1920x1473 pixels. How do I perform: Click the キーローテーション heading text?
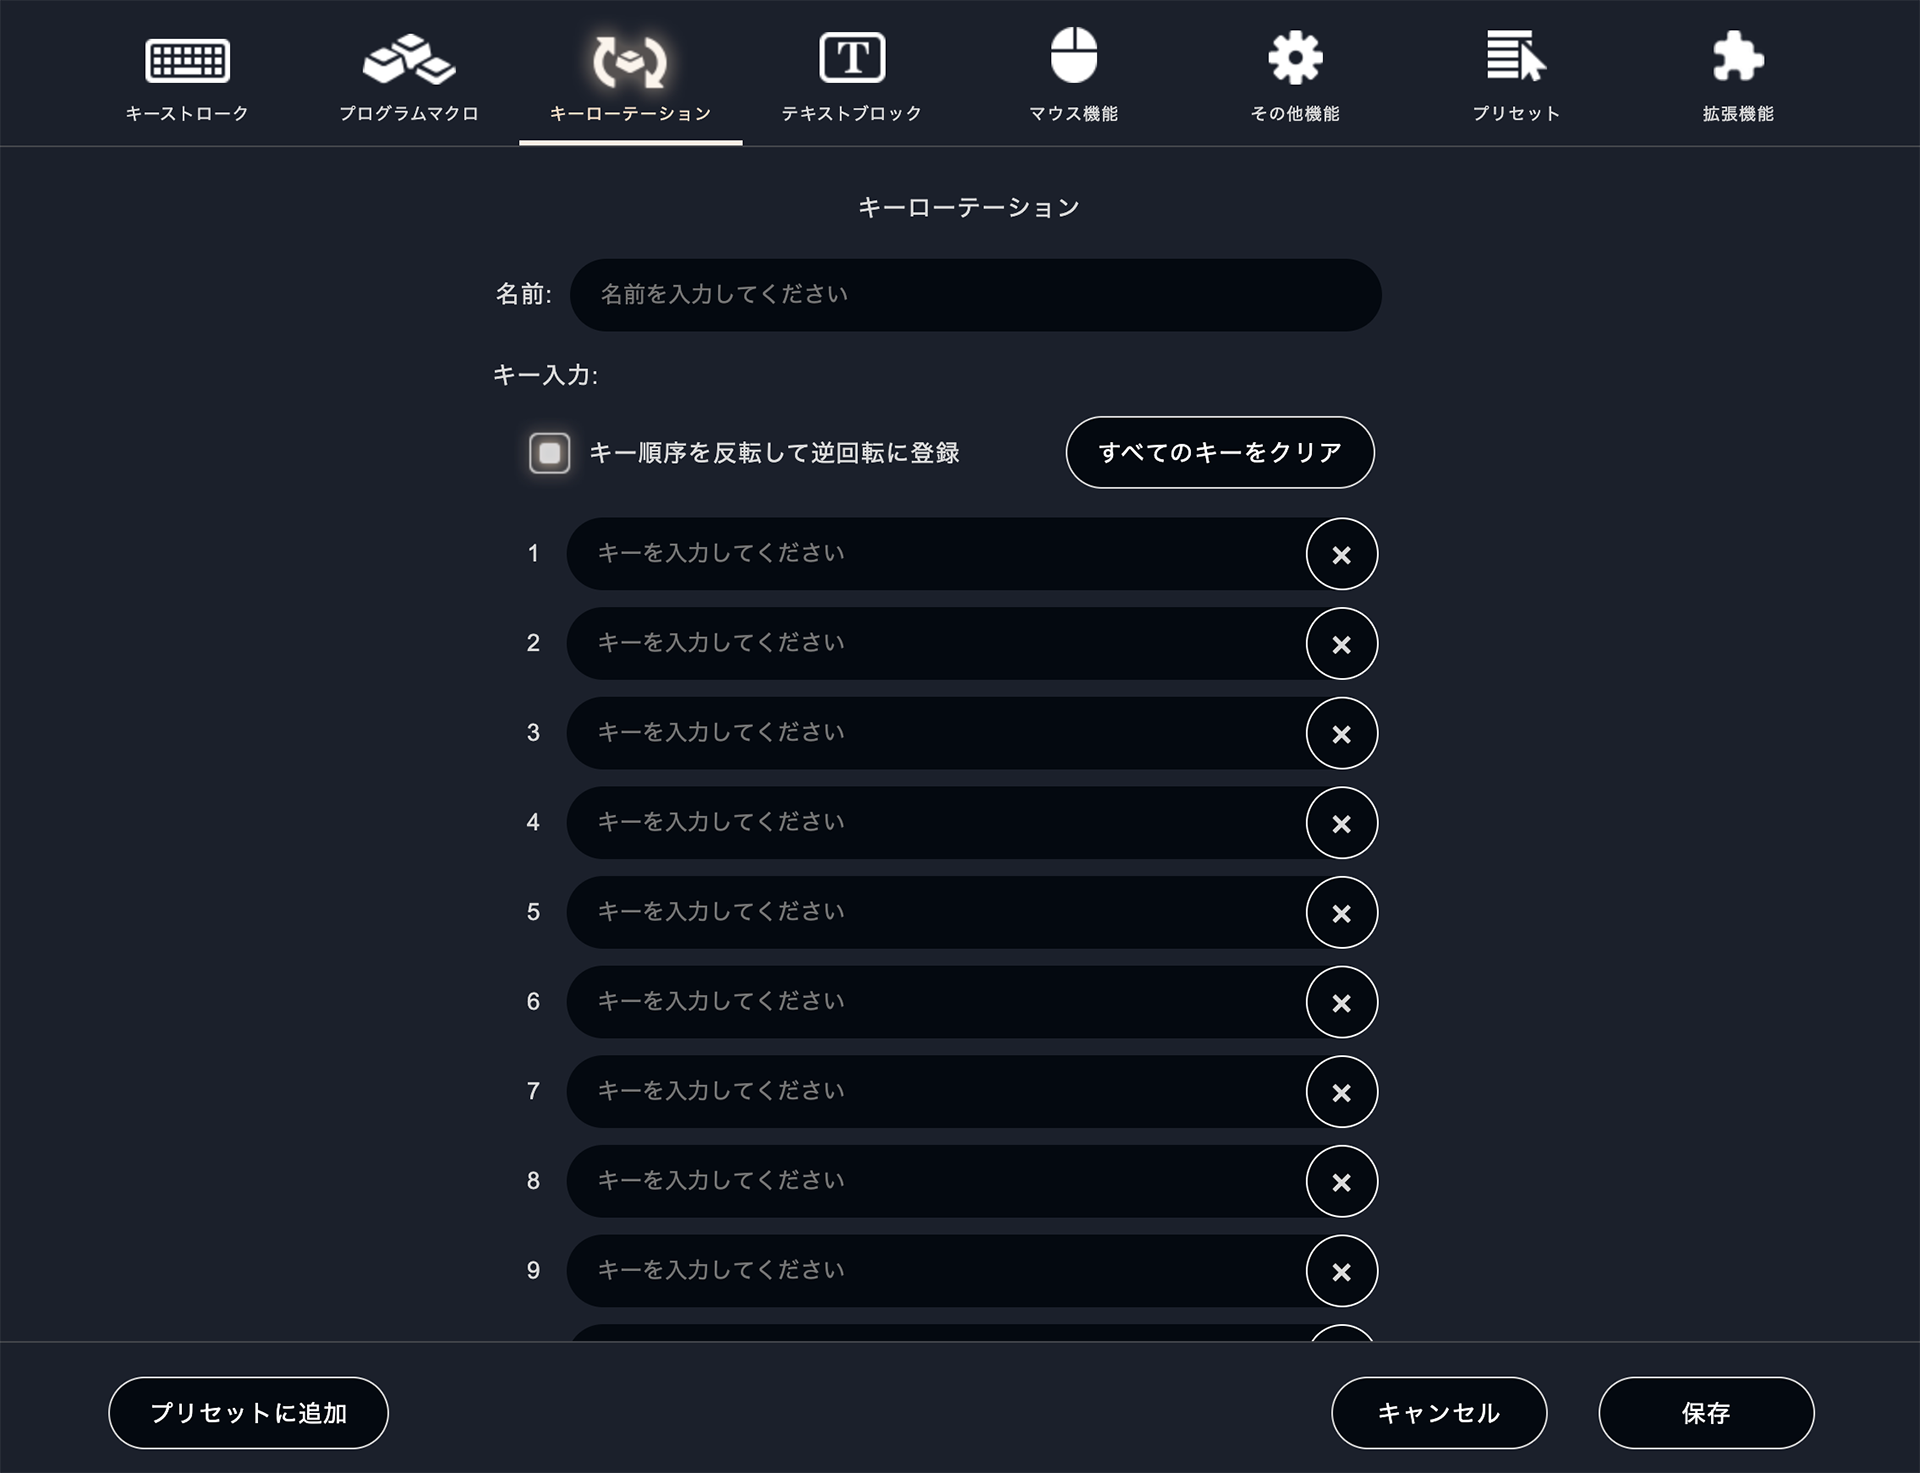point(969,207)
